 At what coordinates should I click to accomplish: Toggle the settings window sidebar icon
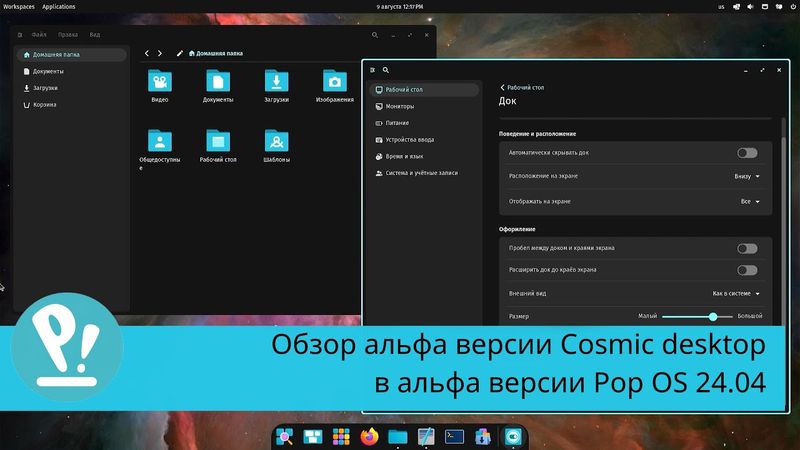pyautogui.click(x=372, y=70)
